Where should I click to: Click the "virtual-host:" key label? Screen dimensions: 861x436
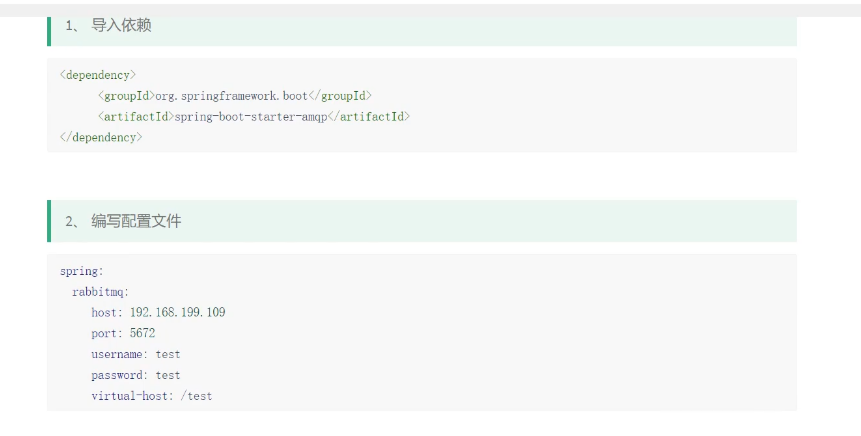click(132, 396)
